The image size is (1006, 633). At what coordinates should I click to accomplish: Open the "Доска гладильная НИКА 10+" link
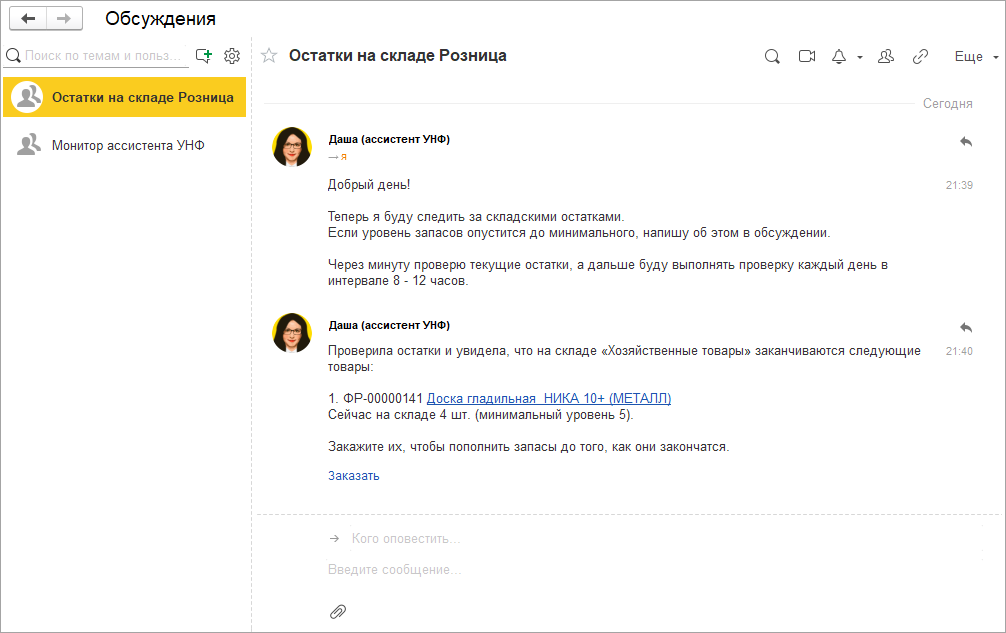[549, 398]
